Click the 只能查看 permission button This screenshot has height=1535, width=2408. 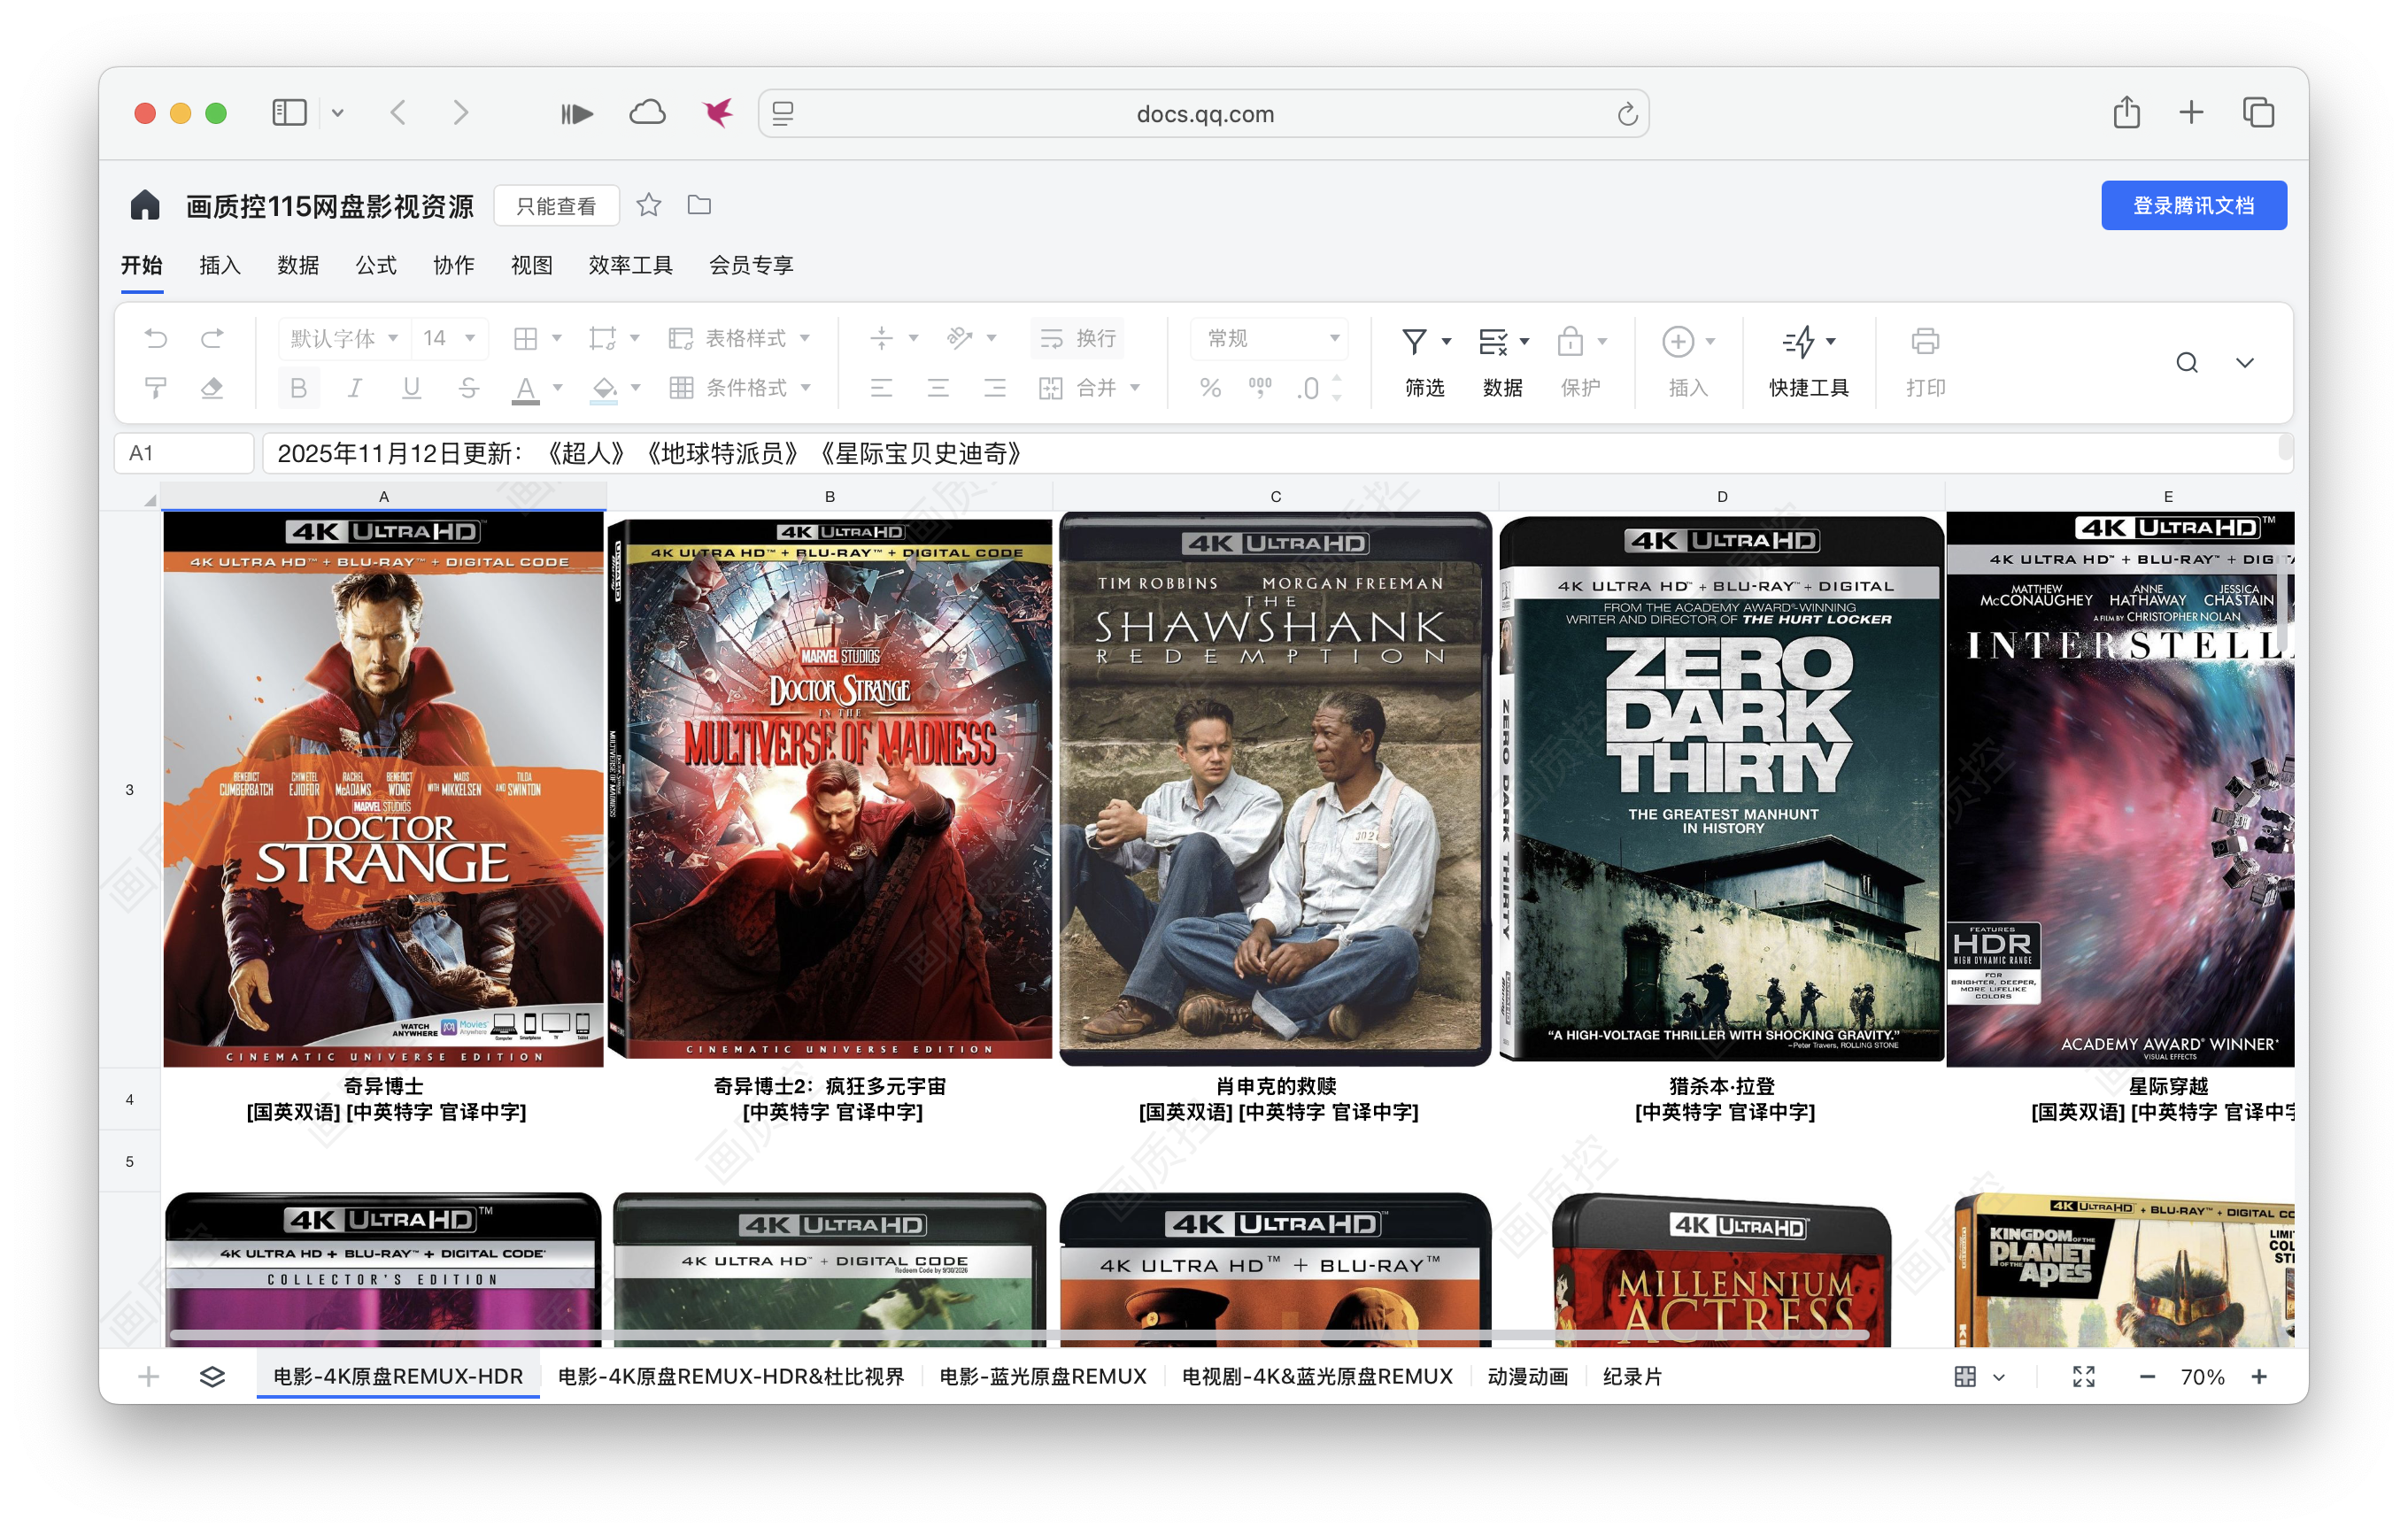point(556,205)
